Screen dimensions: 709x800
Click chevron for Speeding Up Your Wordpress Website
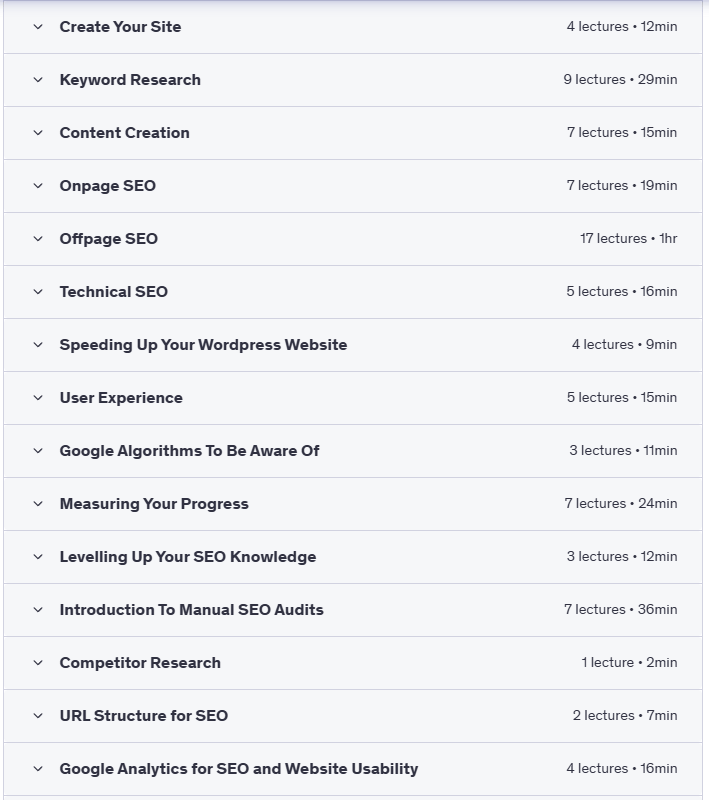pyautogui.click(x=38, y=345)
